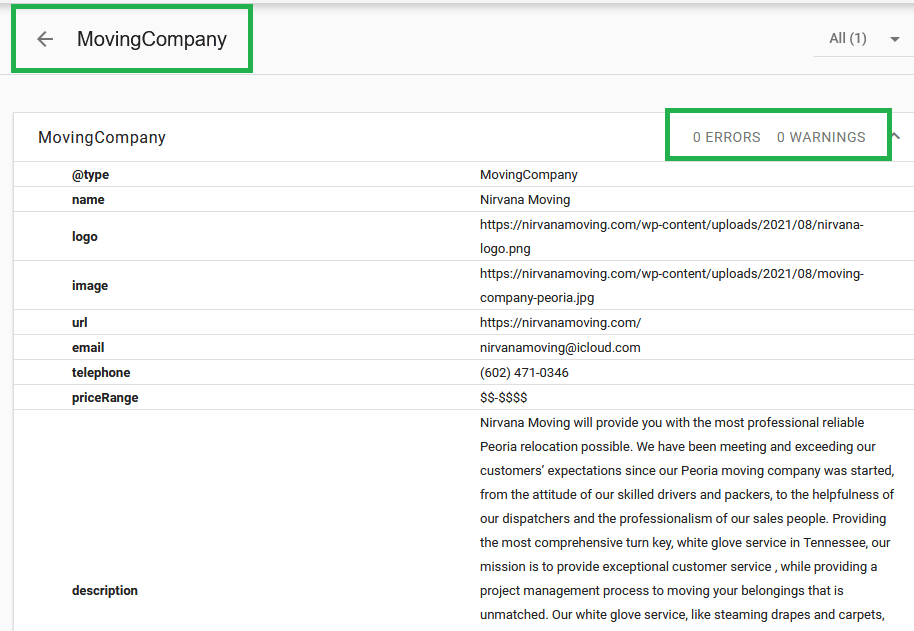Collapse the MovingCompany card with chevron
The height and width of the screenshot is (631, 914).
[896, 136]
